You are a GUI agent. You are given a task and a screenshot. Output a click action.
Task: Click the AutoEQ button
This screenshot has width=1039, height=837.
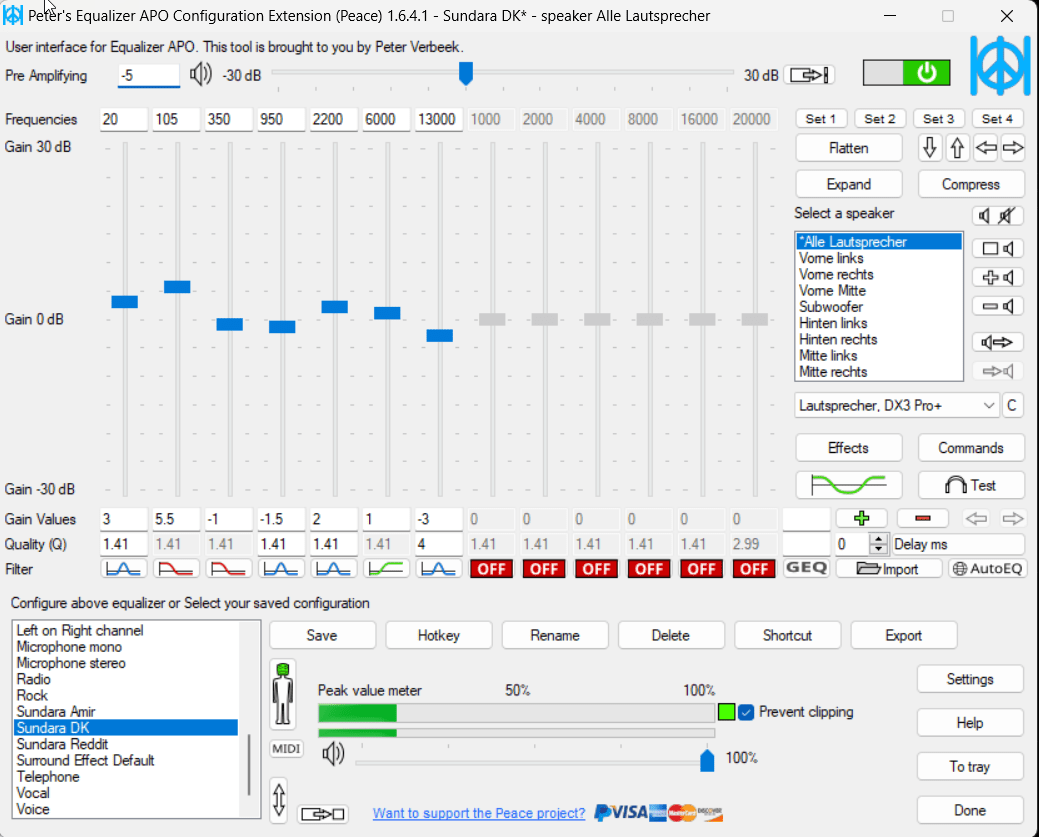coord(987,569)
